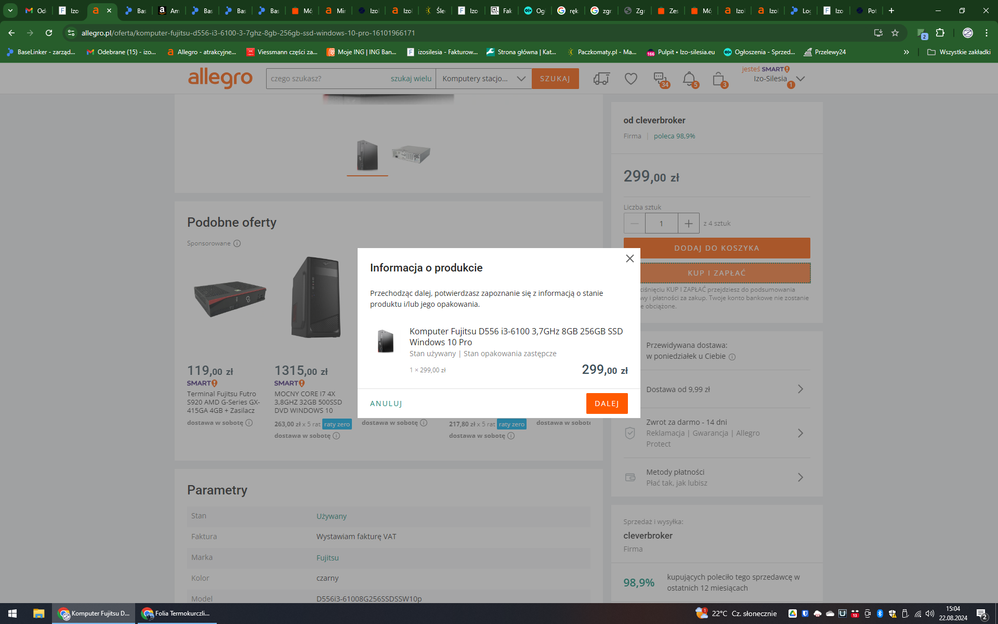This screenshot has width=998, height=624.
Task: Cancel the dialog via ANULUJ
Action: point(386,404)
